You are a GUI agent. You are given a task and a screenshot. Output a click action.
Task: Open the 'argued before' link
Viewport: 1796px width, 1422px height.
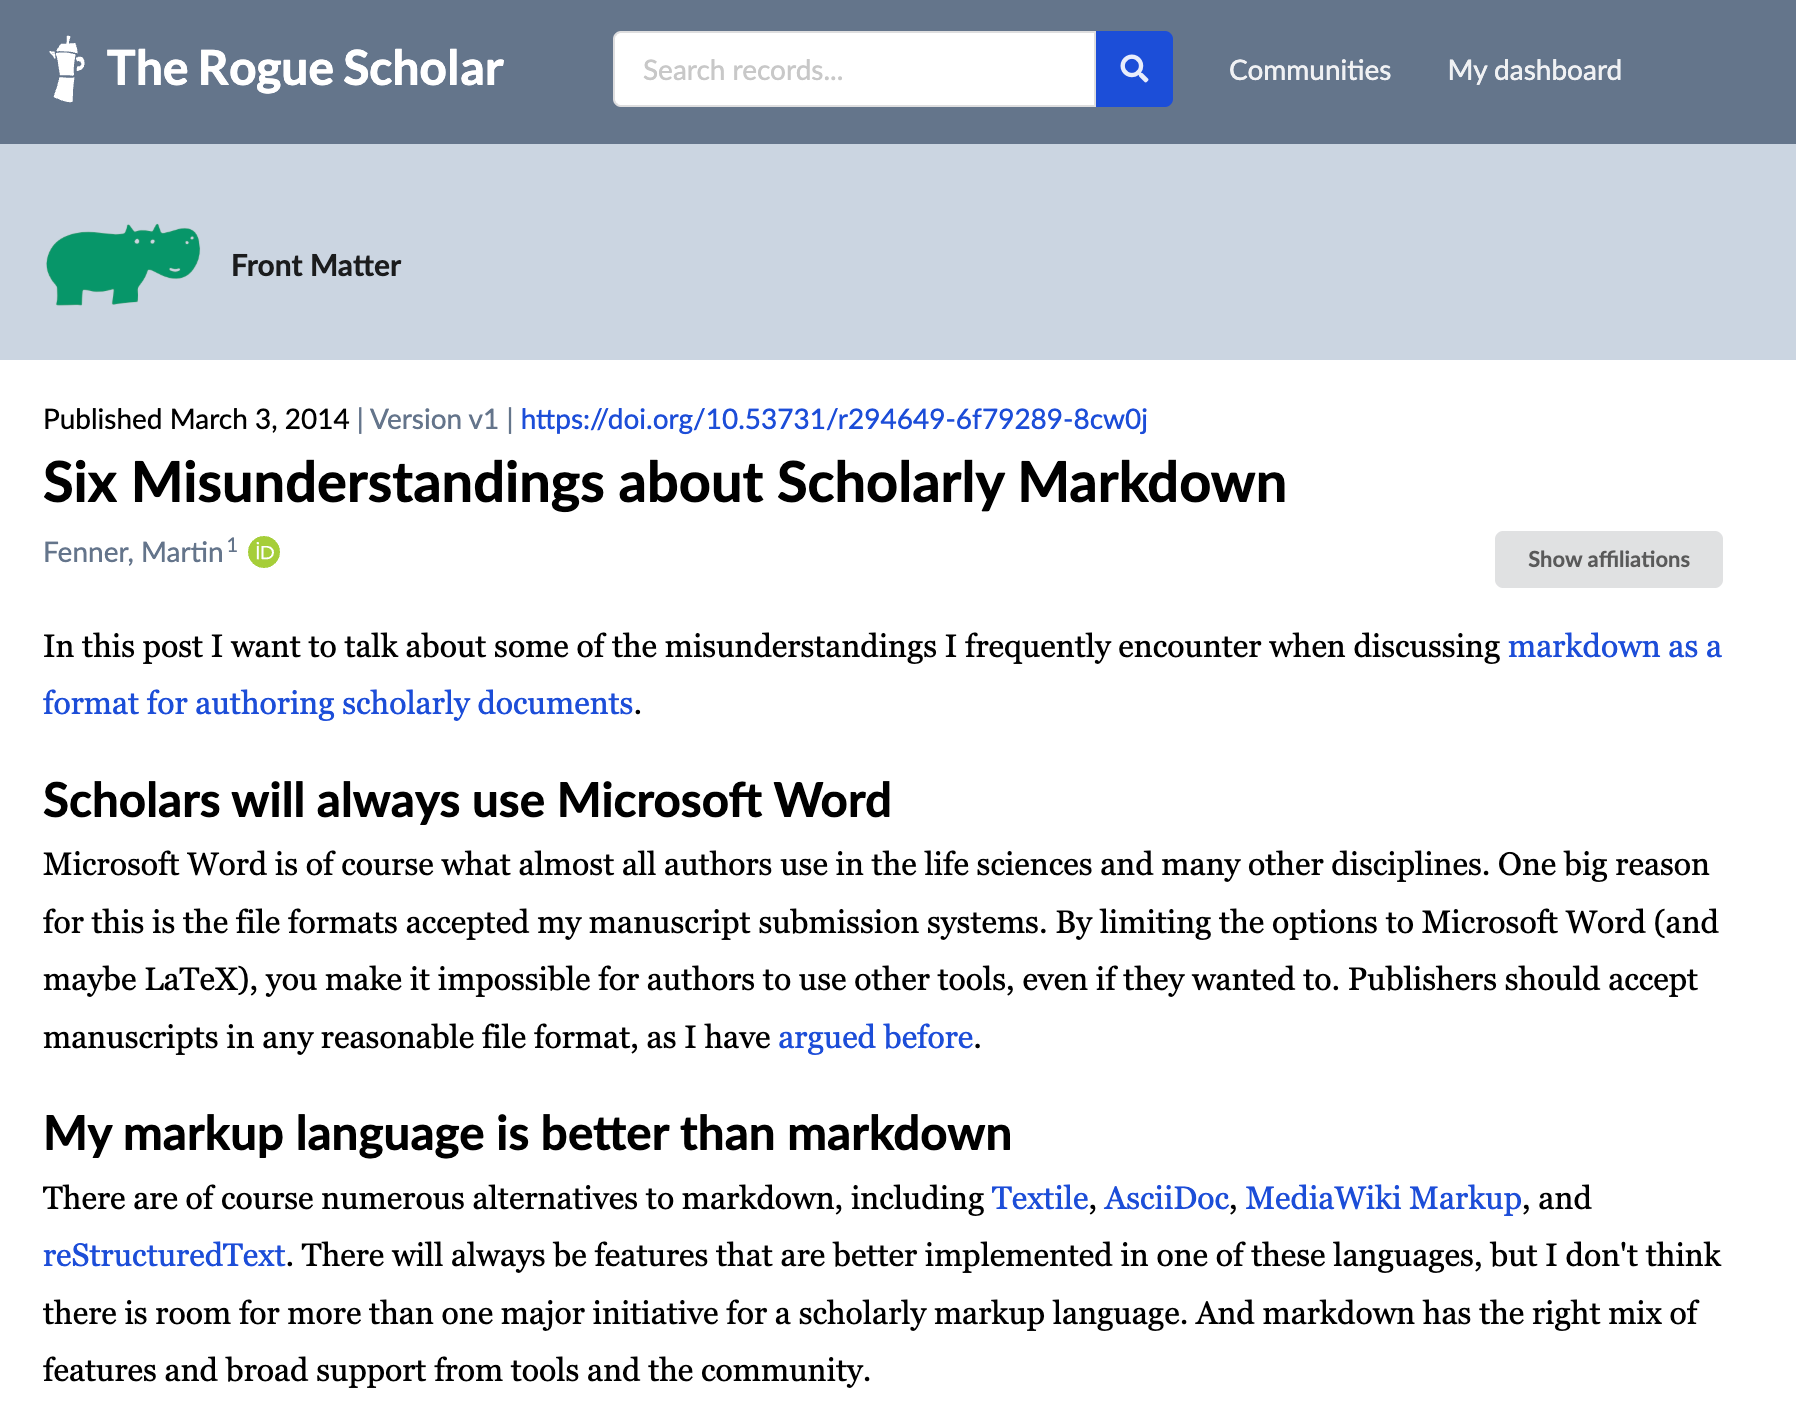(875, 1037)
